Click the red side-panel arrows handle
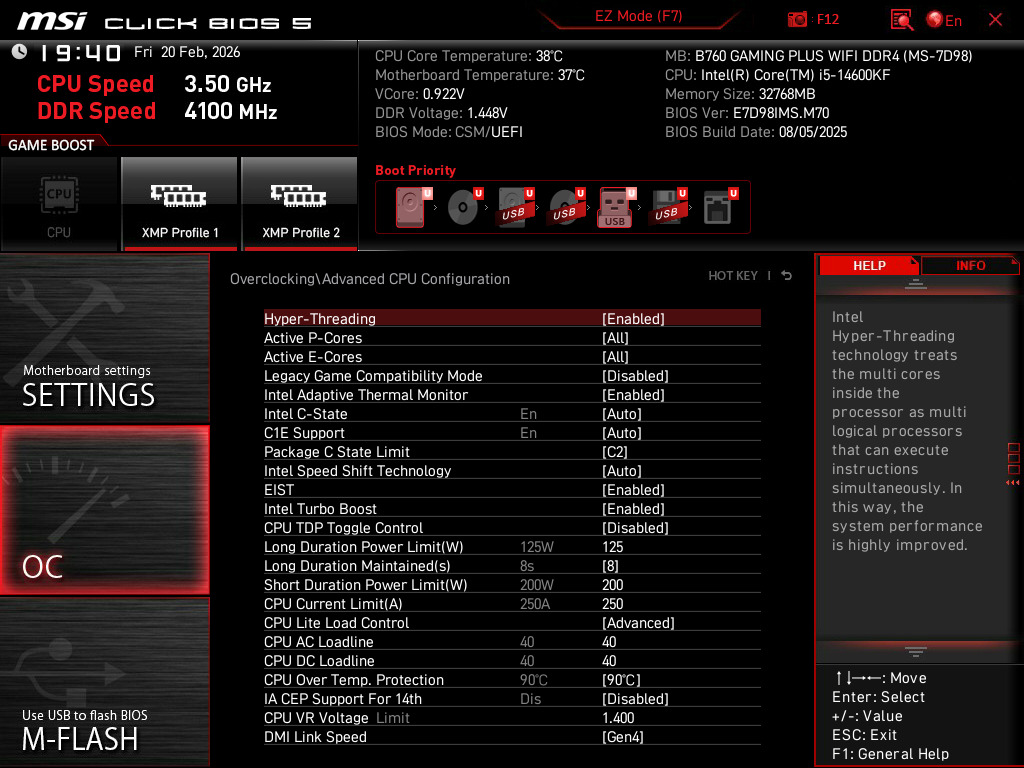The image size is (1024, 768). coord(1013,465)
